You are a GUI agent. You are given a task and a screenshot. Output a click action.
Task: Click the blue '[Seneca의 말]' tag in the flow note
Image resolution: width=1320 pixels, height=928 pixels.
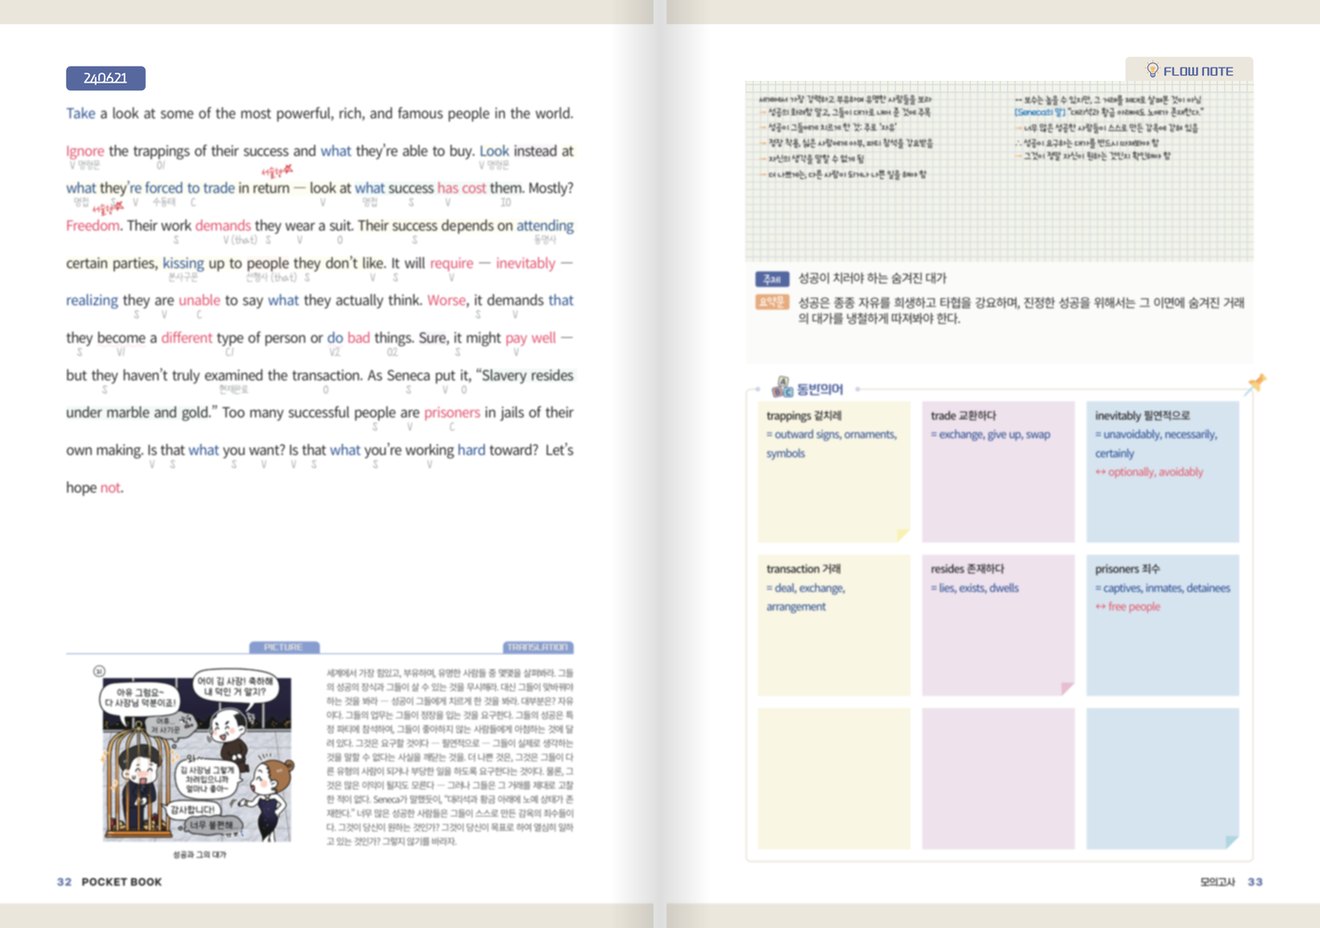(1040, 113)
